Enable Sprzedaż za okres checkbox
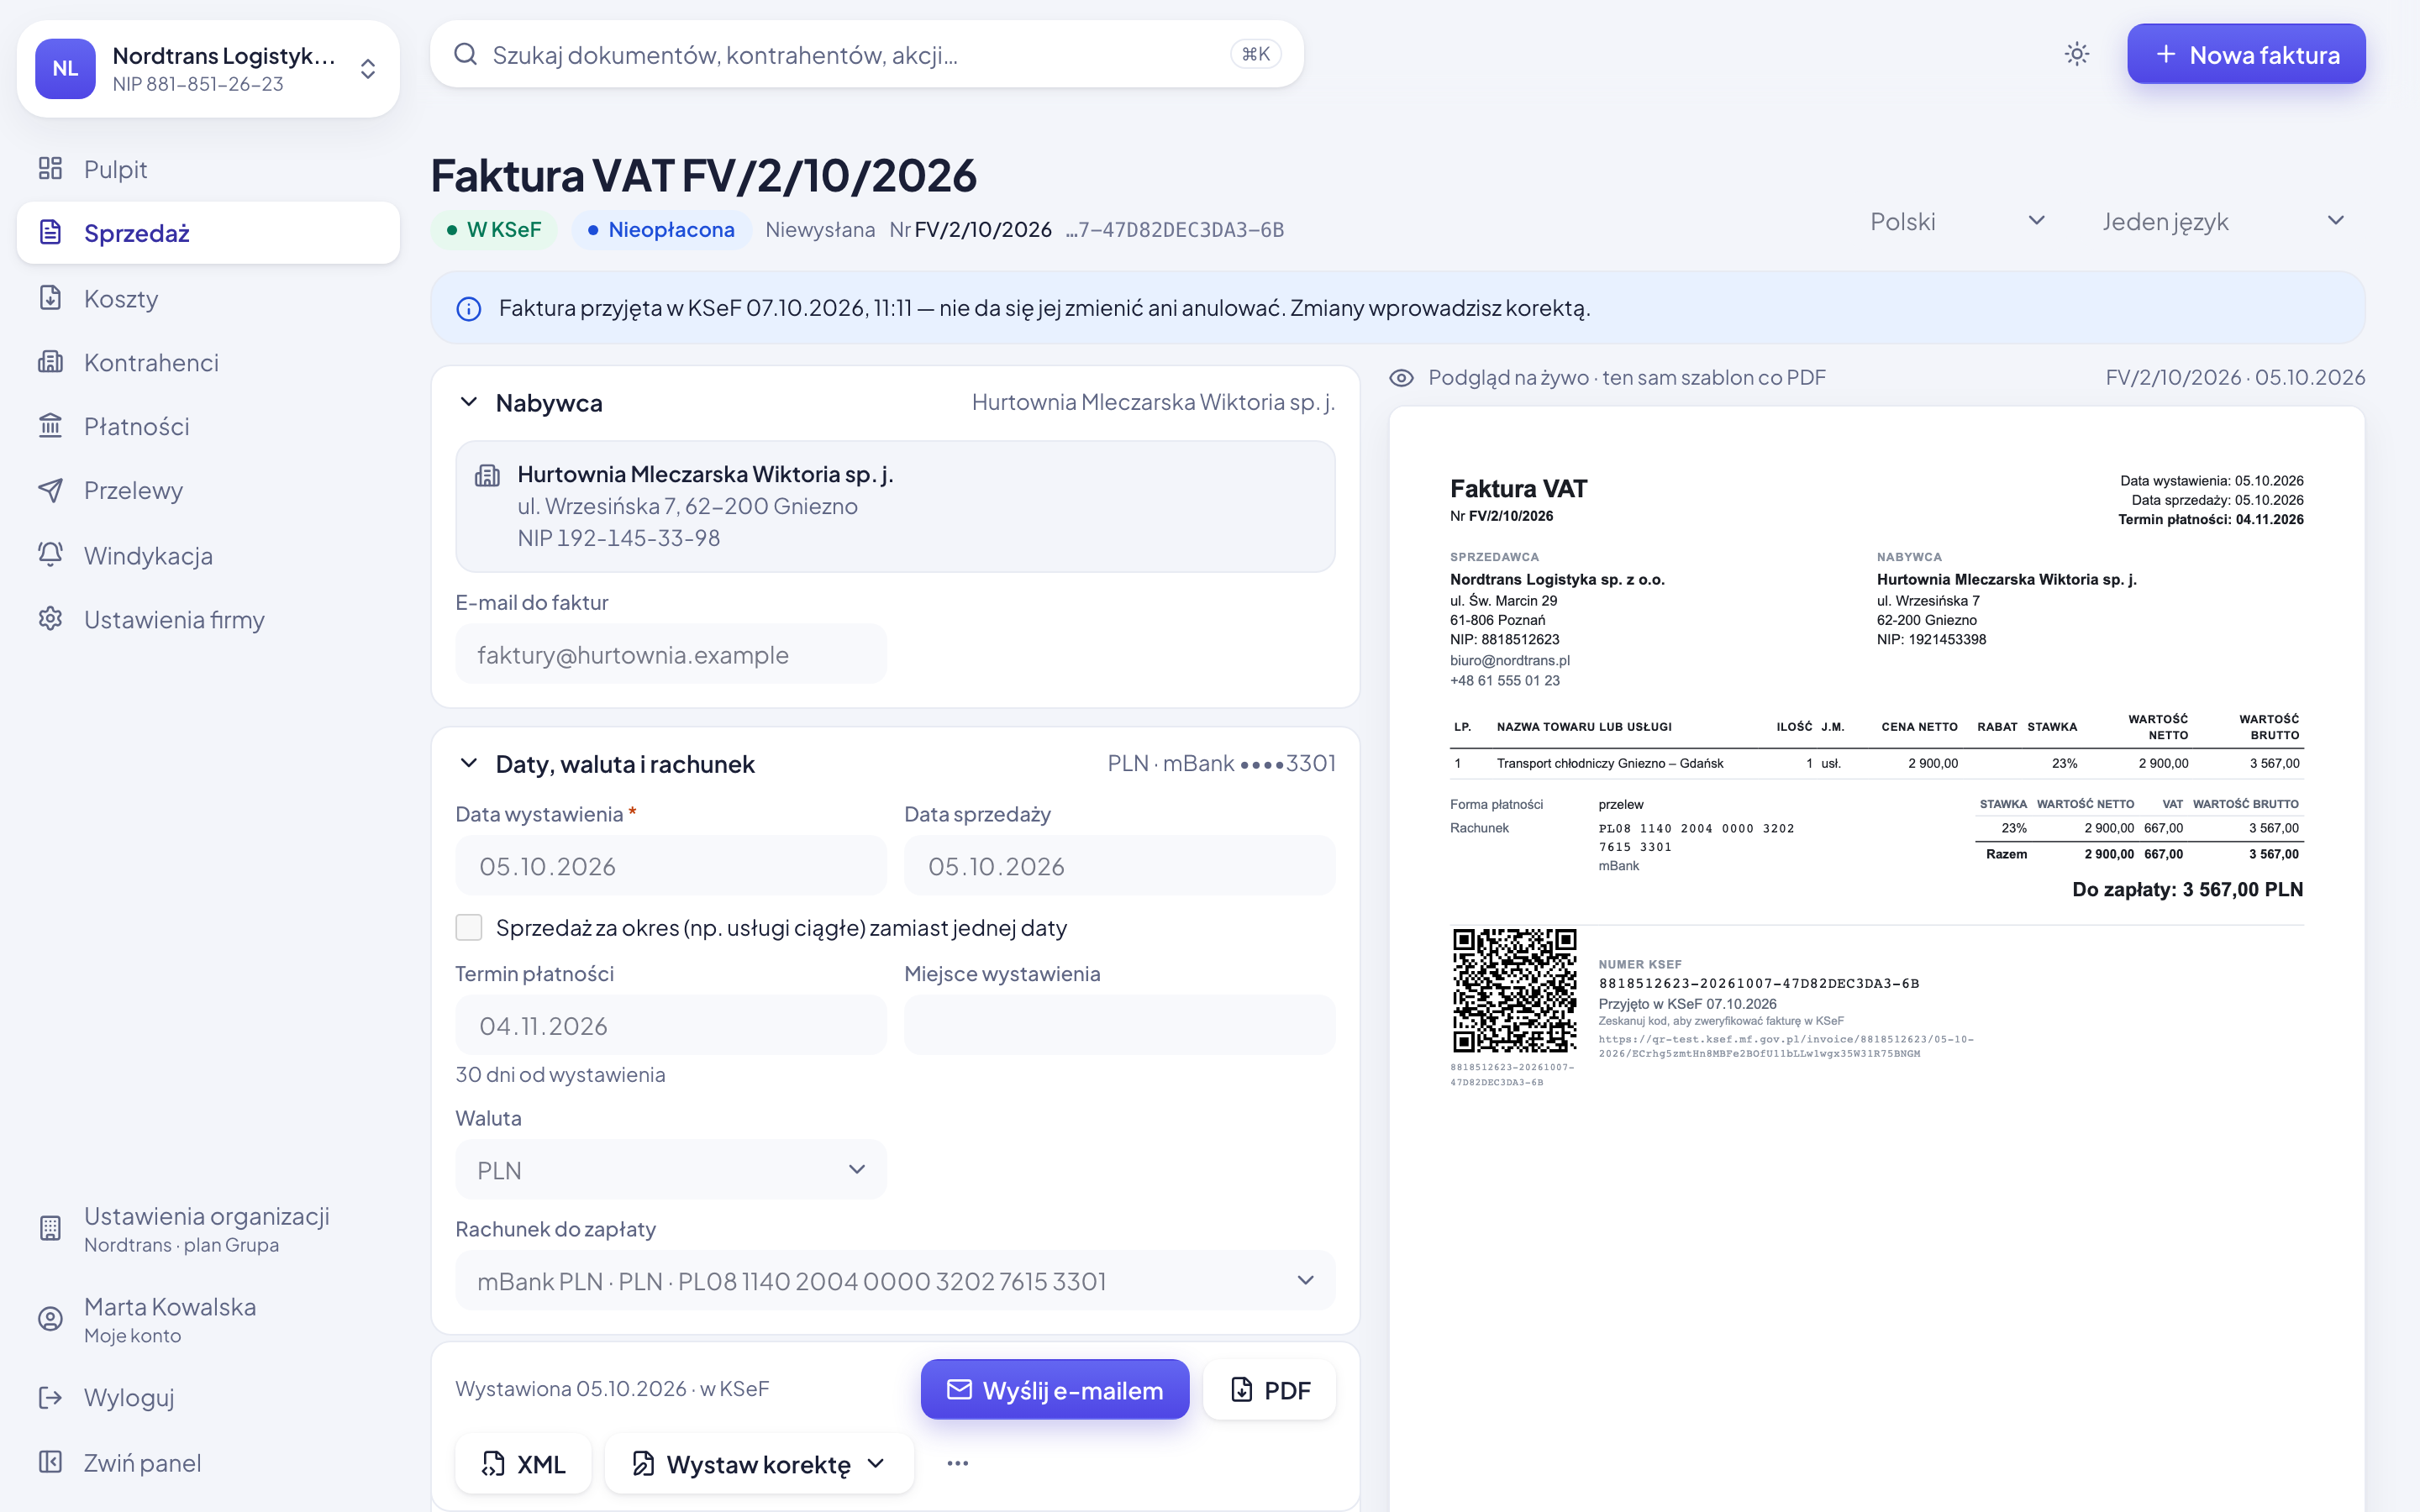 coord(469,927)
